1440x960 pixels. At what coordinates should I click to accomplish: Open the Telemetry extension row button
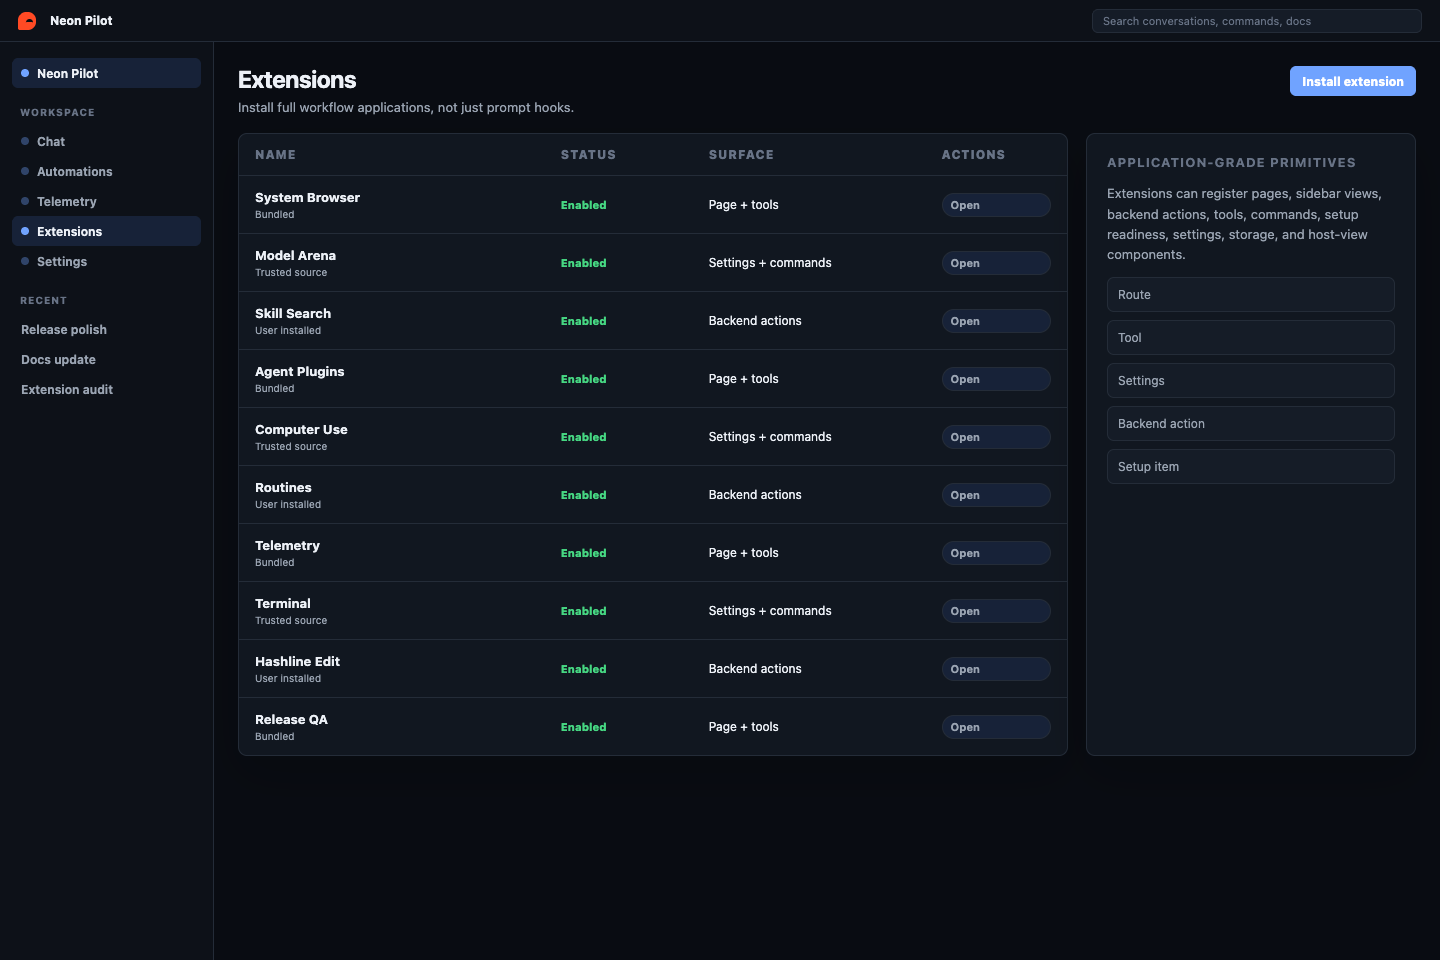(x=996, y=553)
